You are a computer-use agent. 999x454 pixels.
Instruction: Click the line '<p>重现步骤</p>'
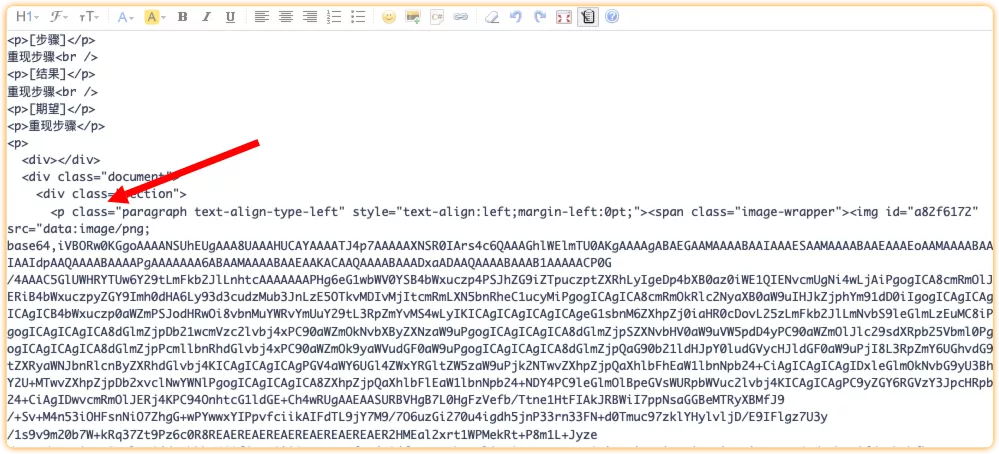pos(56,126)
